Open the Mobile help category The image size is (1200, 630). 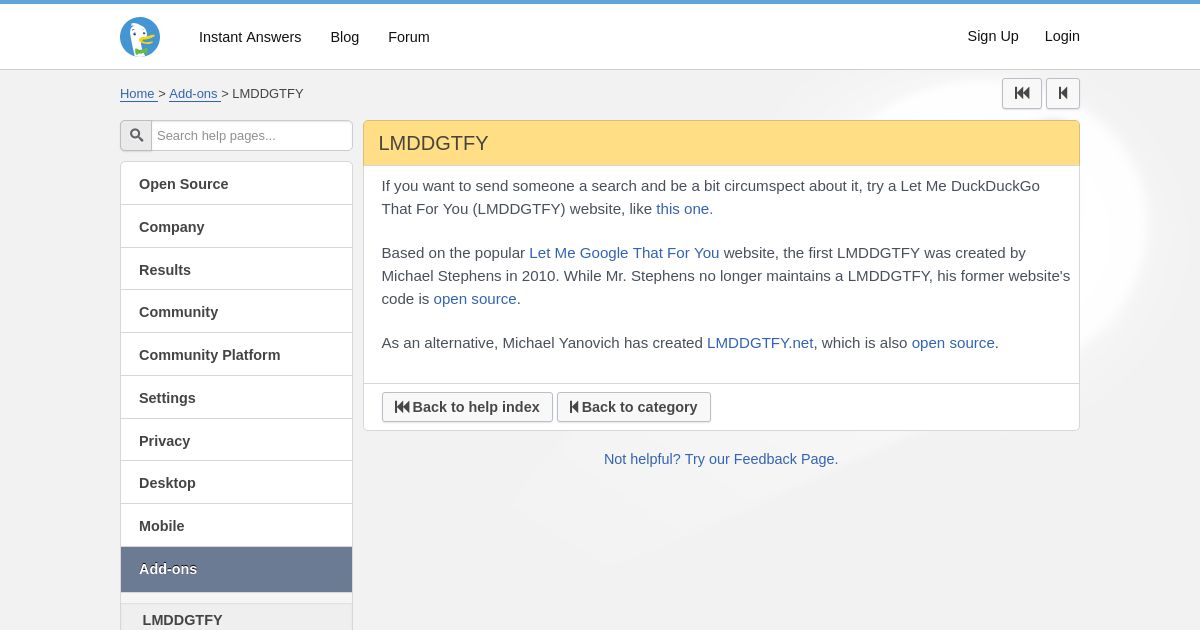[x=236, y=526]
